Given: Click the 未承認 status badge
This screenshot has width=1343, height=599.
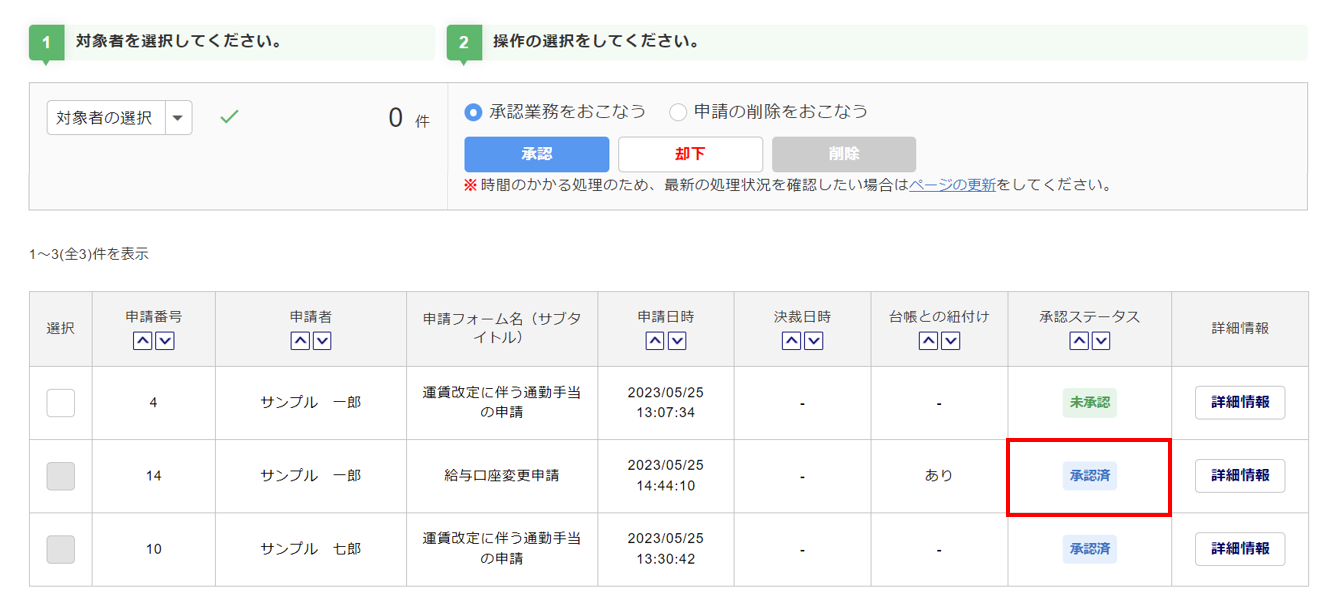Looking at the screenshot, I should tap(1089, 403).
